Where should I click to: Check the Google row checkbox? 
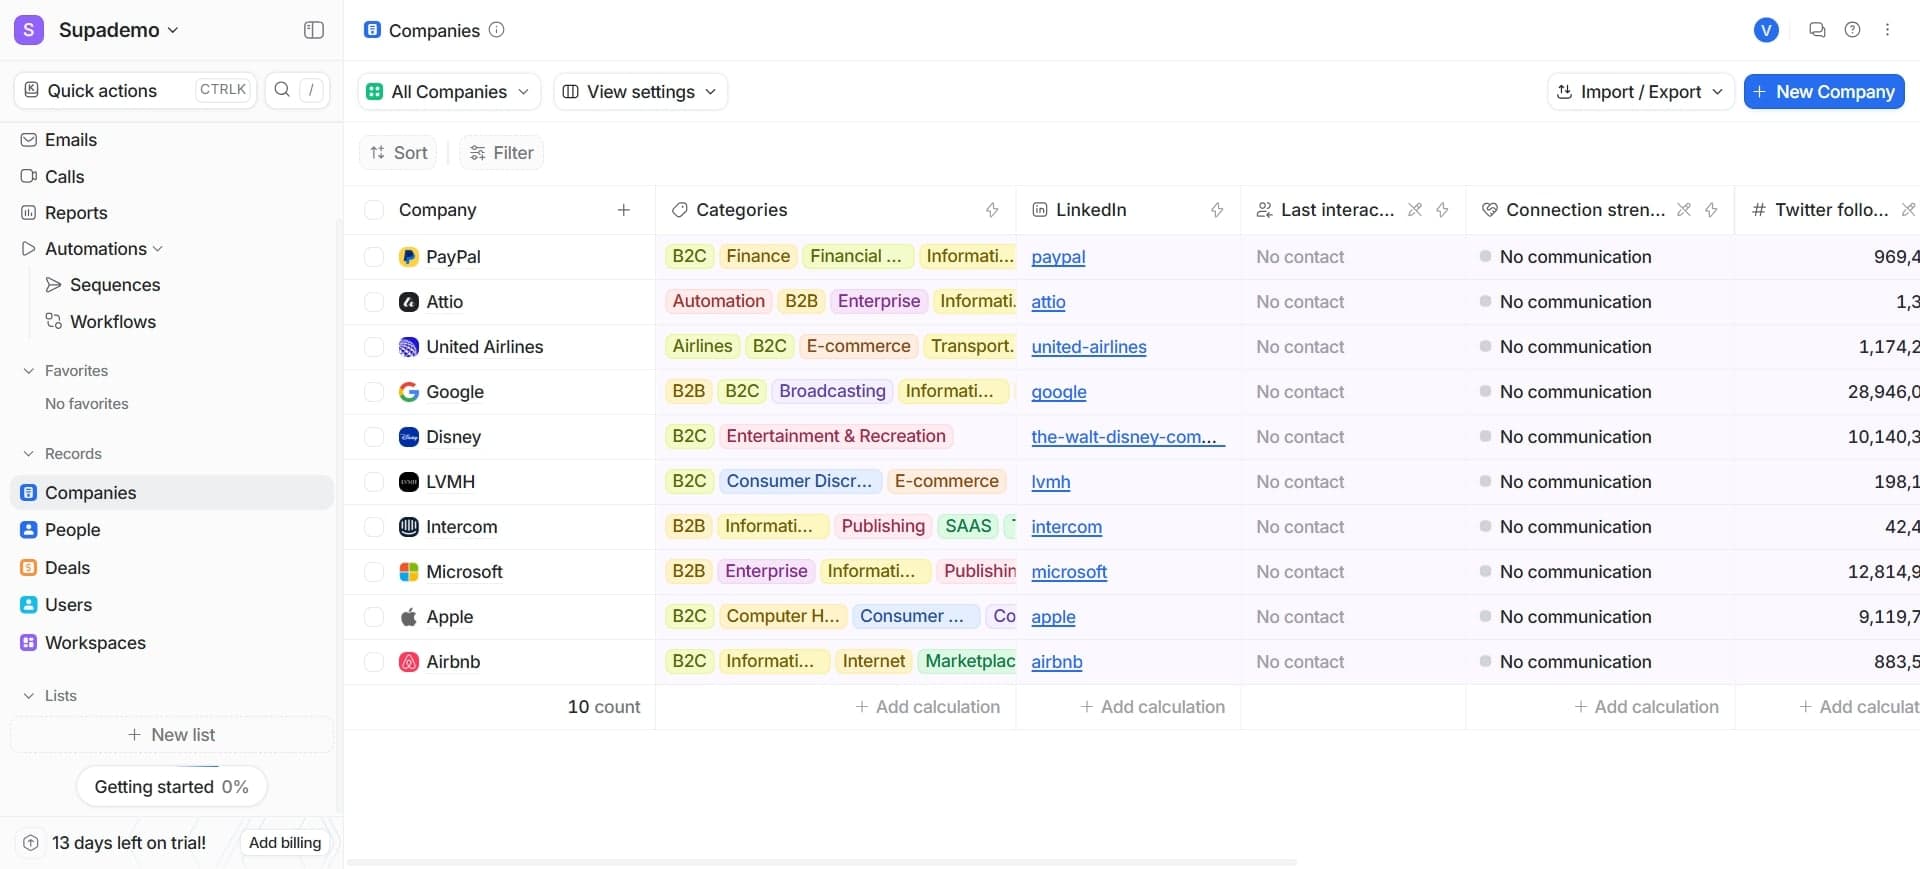click(x=374, y=392)
